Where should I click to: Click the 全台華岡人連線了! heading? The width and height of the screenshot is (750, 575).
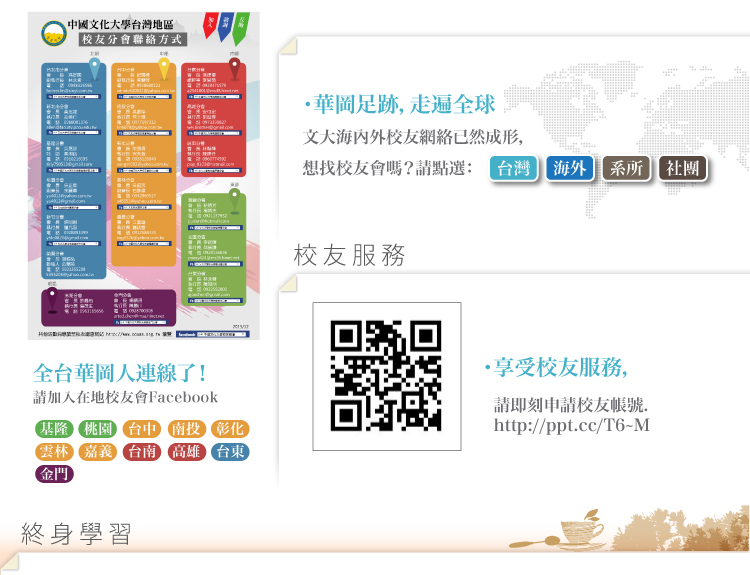click(x=120, y=373)
